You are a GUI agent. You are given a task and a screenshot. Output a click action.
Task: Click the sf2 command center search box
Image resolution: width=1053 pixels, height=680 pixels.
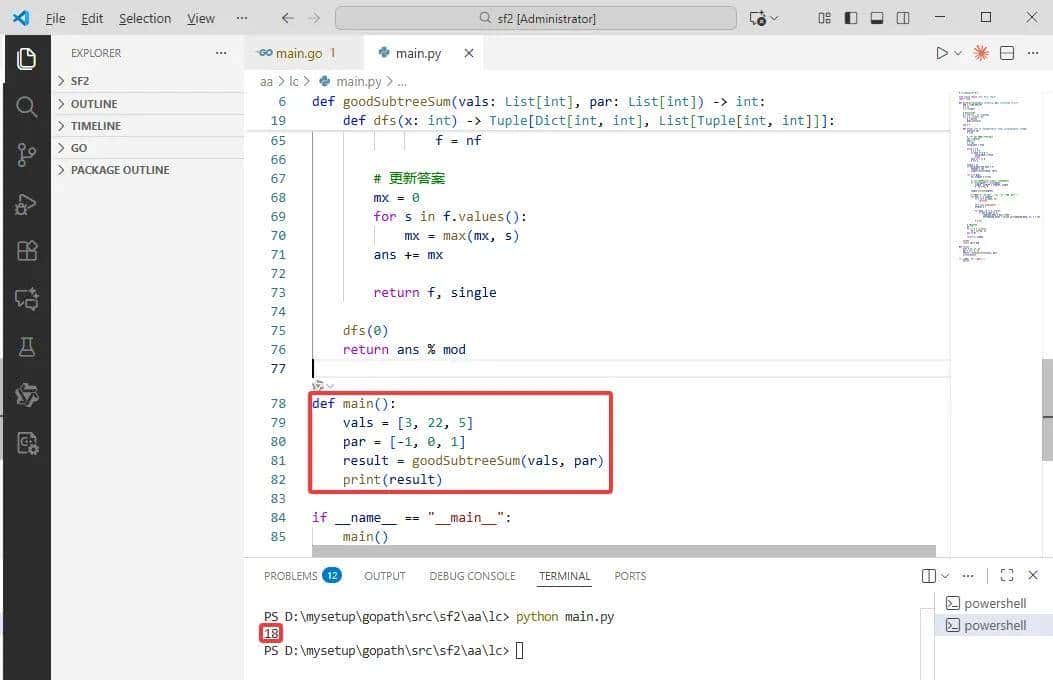coord(535,18)
